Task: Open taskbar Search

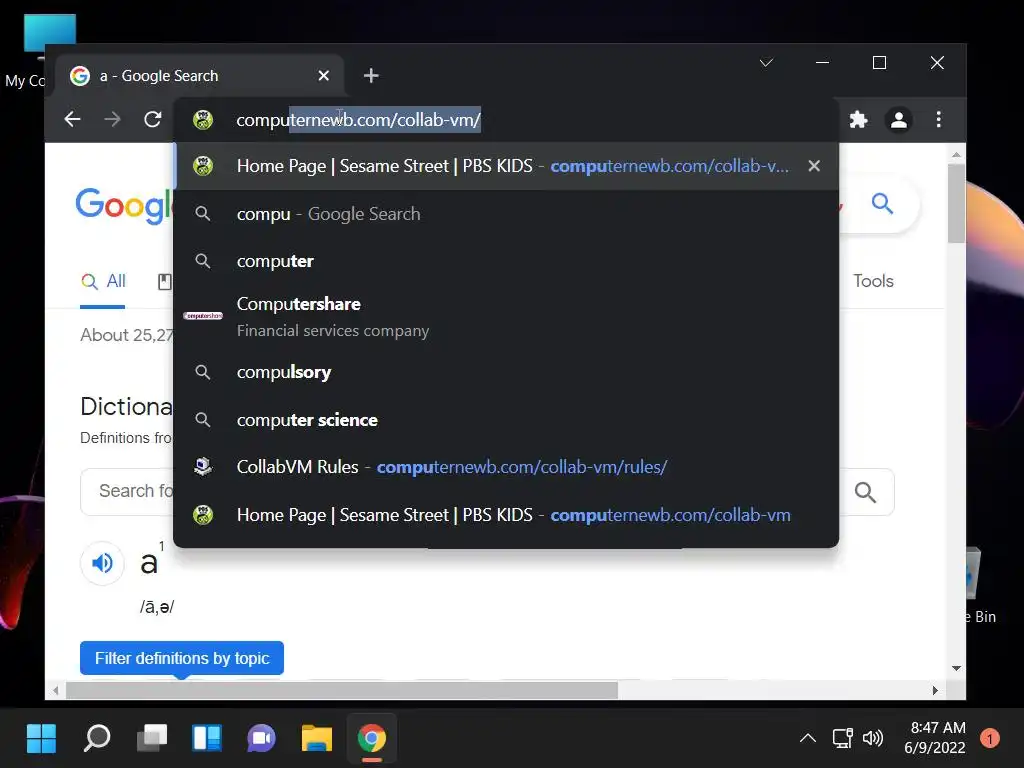Action: (97, 738)
